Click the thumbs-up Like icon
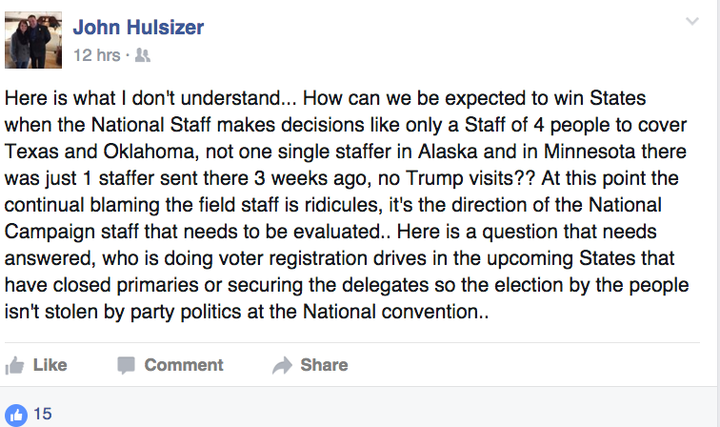The height and width of the screenshot is (427, 720). coord(14,365)
